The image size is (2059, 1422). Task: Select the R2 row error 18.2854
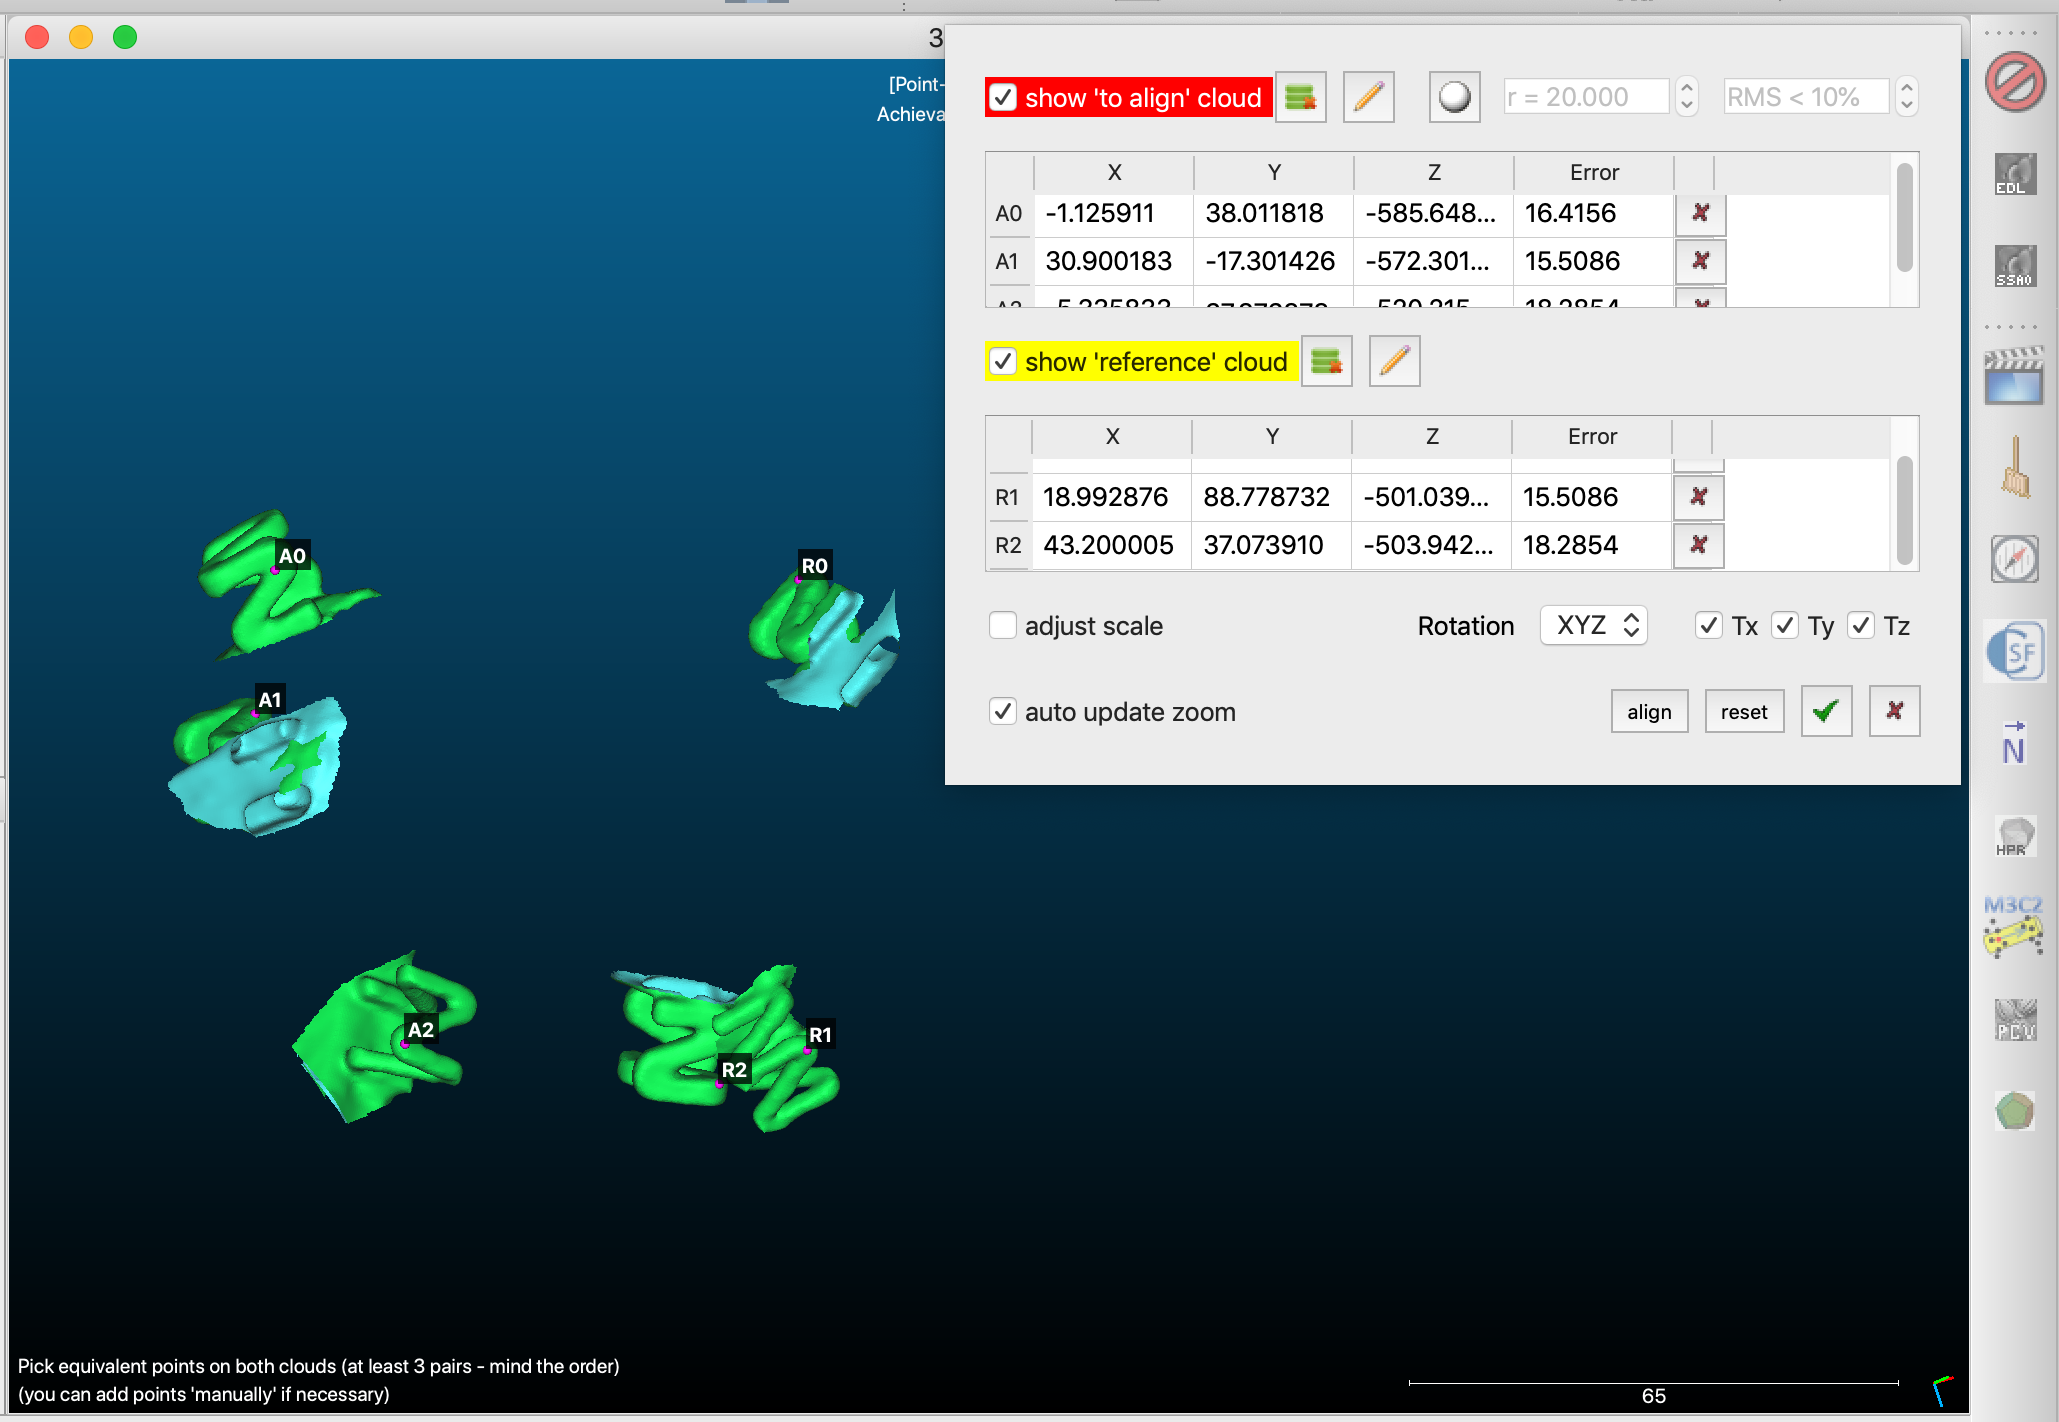[1591, 545]
